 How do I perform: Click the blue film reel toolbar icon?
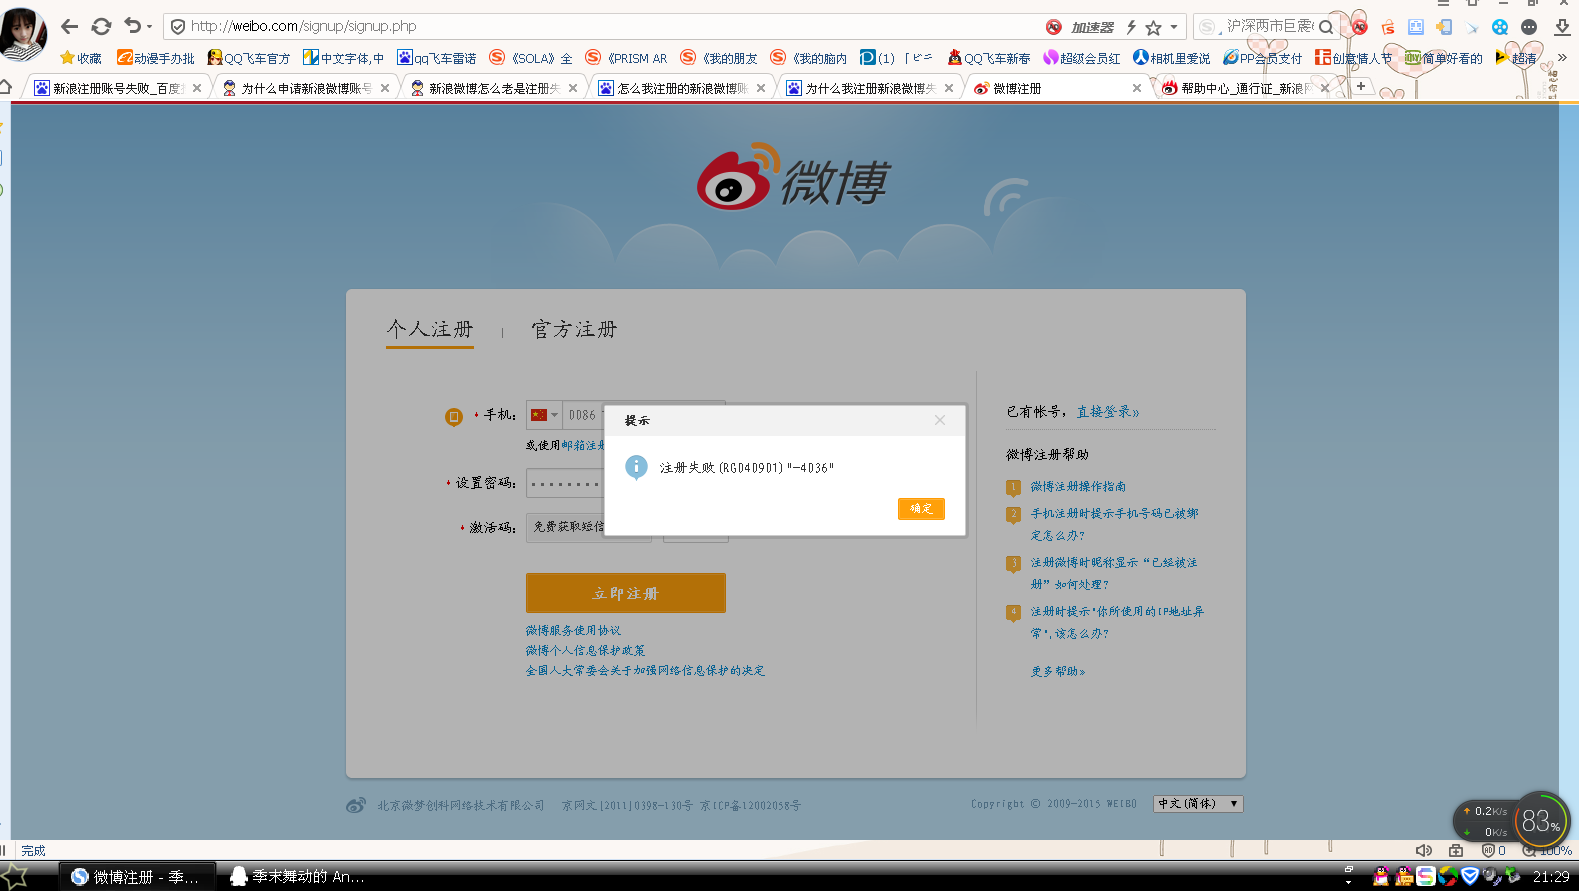(x=1500, y=27)
